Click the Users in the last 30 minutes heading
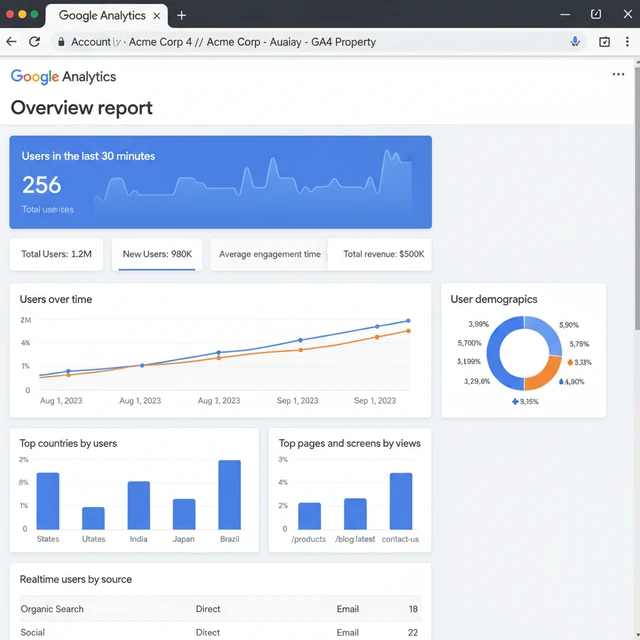 click(x=88, y=156)
